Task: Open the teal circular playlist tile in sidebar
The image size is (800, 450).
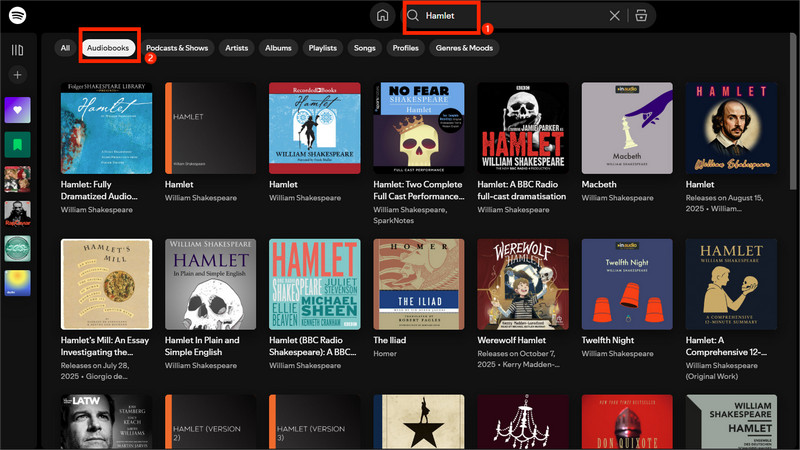Action: coord(17,248)
